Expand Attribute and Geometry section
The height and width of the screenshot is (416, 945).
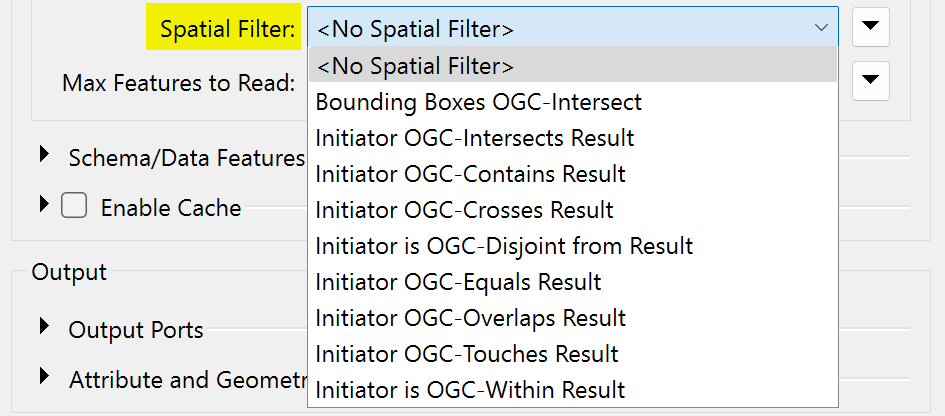coord(44,376)
